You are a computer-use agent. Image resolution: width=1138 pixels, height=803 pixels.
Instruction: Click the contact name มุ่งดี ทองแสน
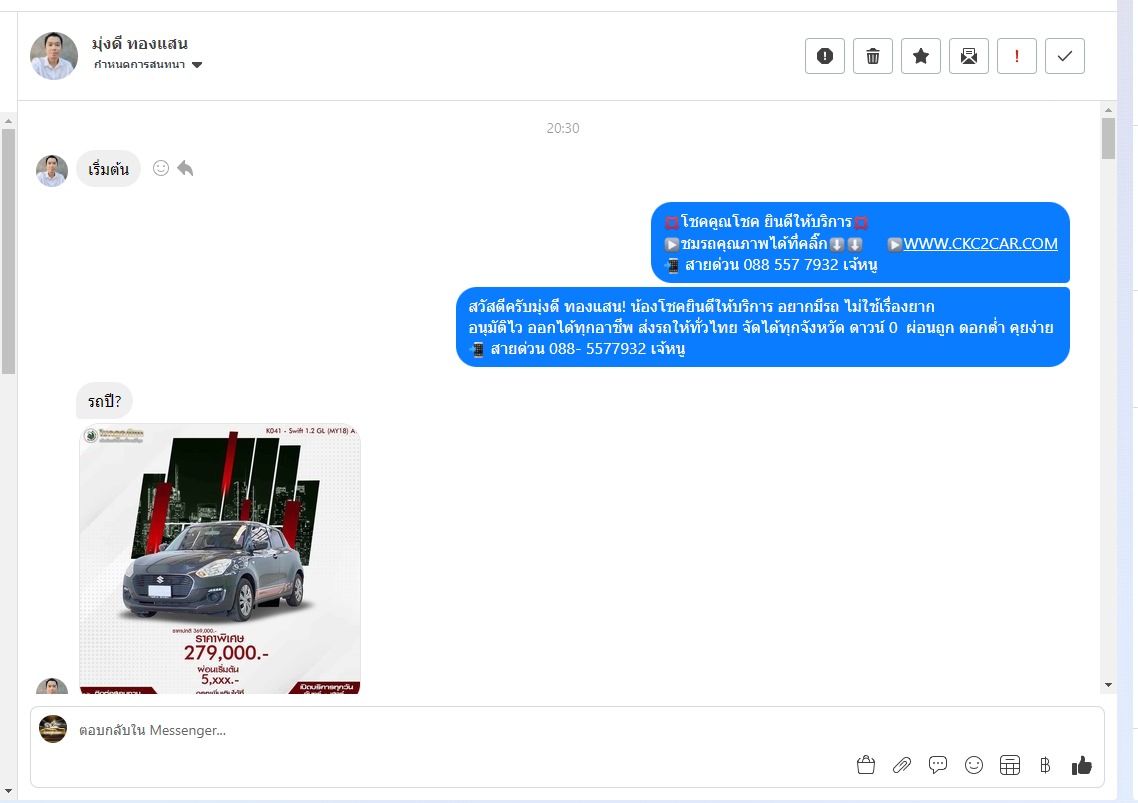tap(139, 44)
